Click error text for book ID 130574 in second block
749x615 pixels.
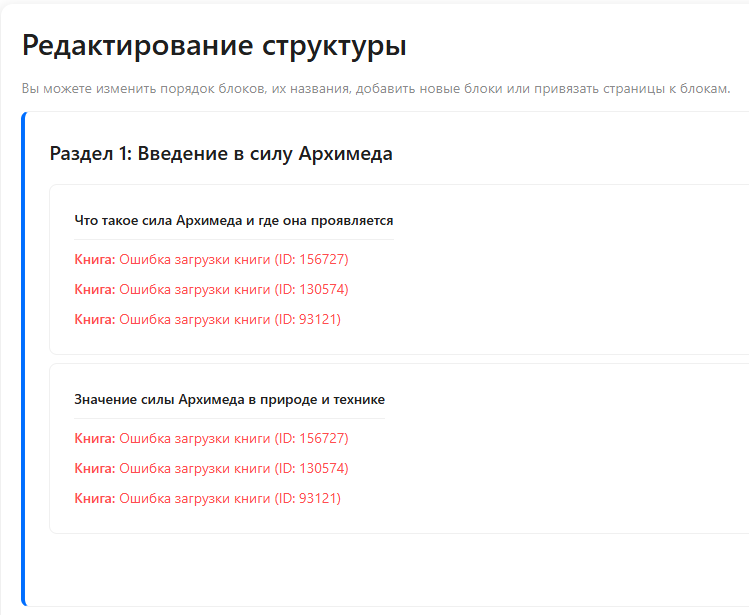[234, 469]
